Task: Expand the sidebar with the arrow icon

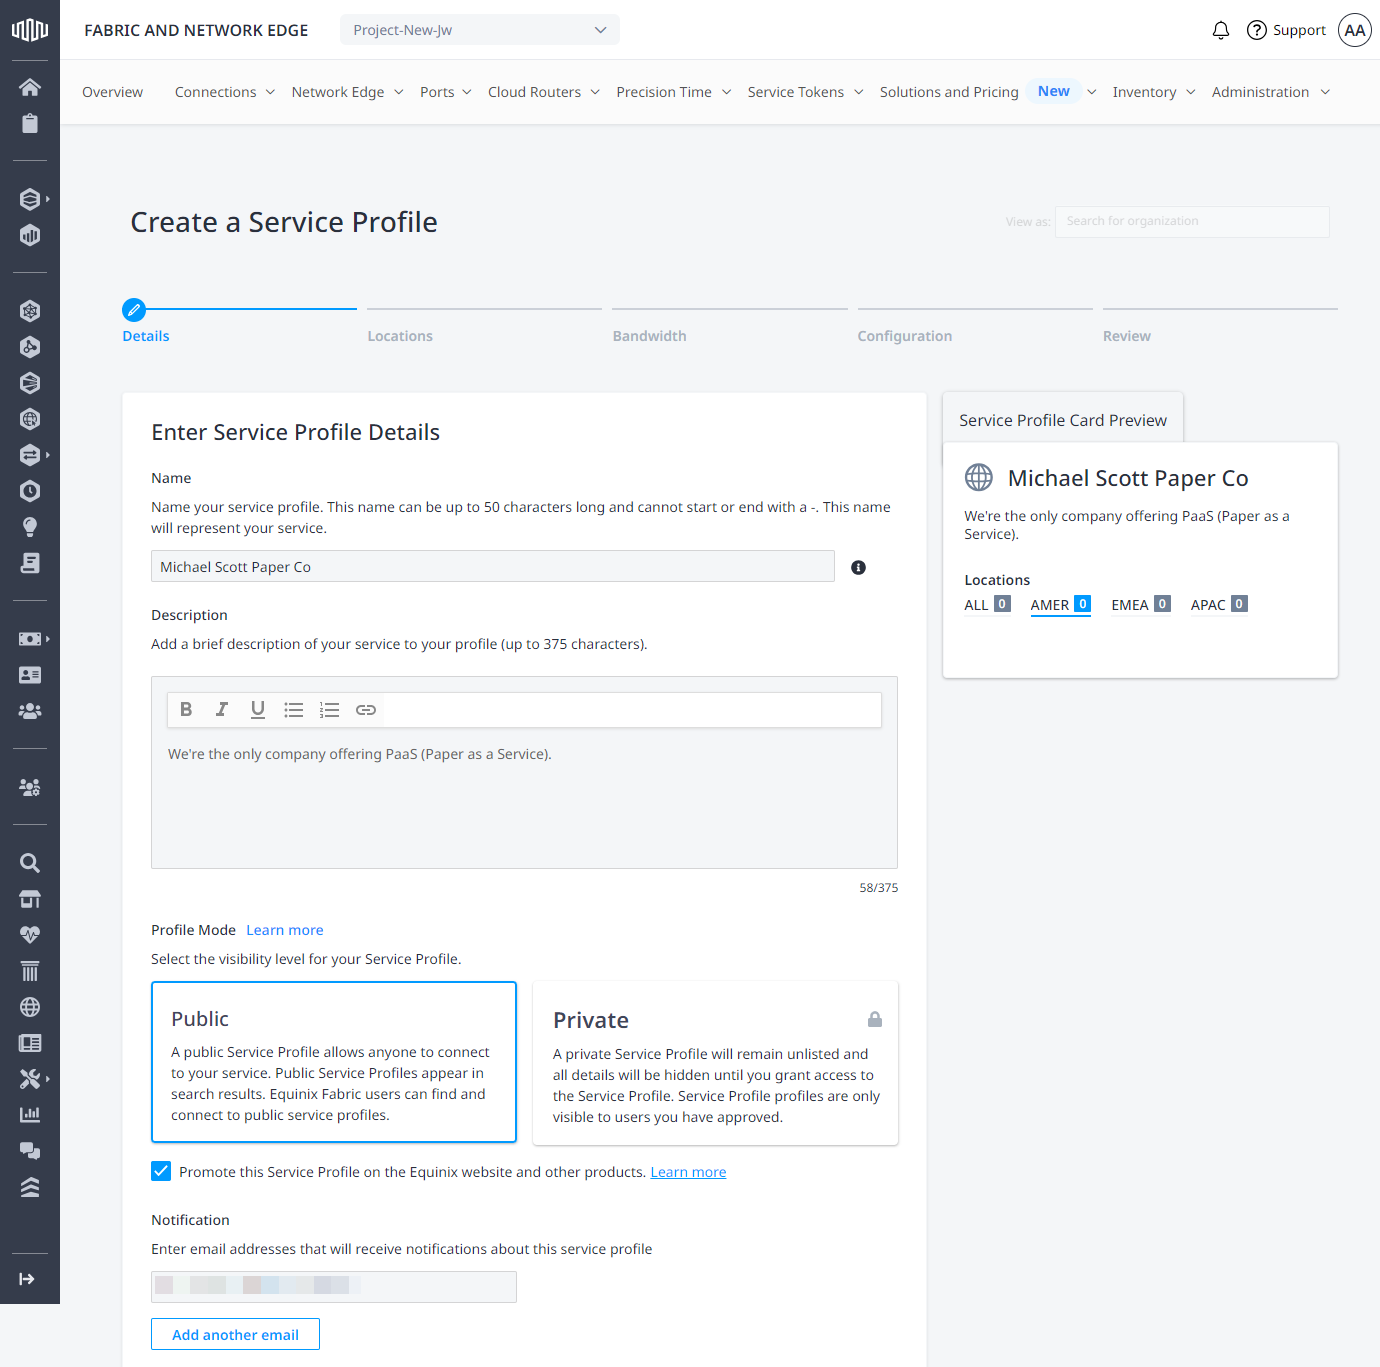Action: 27,1279
